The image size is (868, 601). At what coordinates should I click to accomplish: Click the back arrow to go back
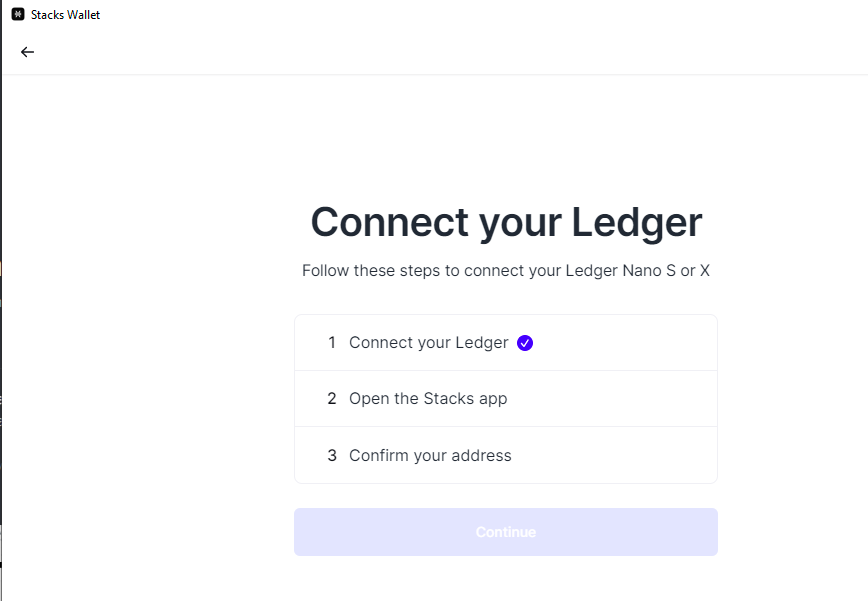[27, 51]
